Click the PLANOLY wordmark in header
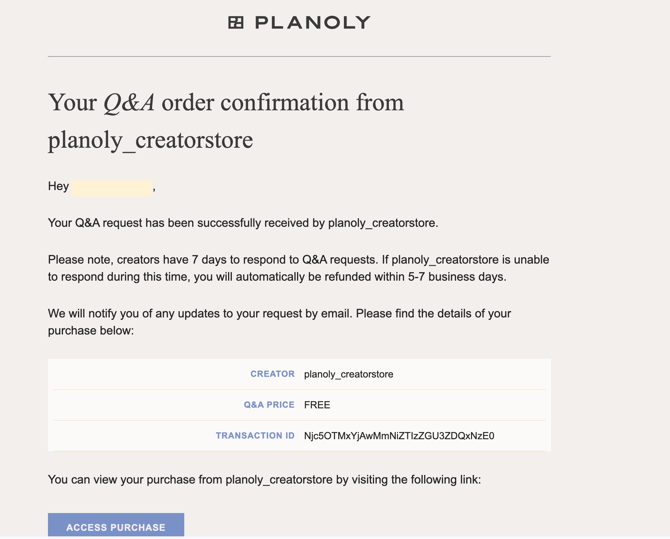The image size is (670, 539). tap(312, 22)
